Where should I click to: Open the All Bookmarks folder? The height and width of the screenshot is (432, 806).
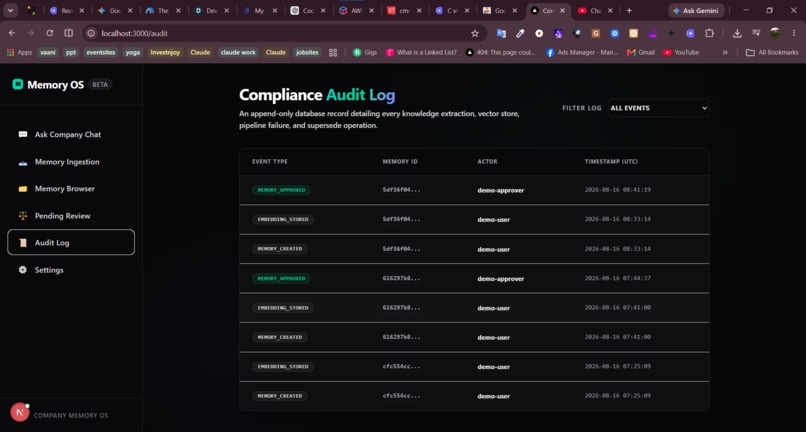[772, 52]
